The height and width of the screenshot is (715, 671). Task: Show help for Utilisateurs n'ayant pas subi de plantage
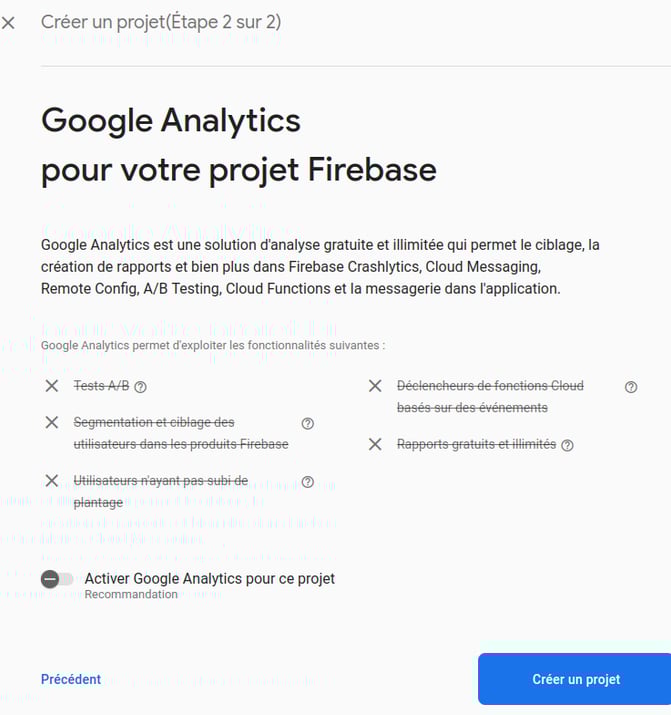(x=308, y=482)
